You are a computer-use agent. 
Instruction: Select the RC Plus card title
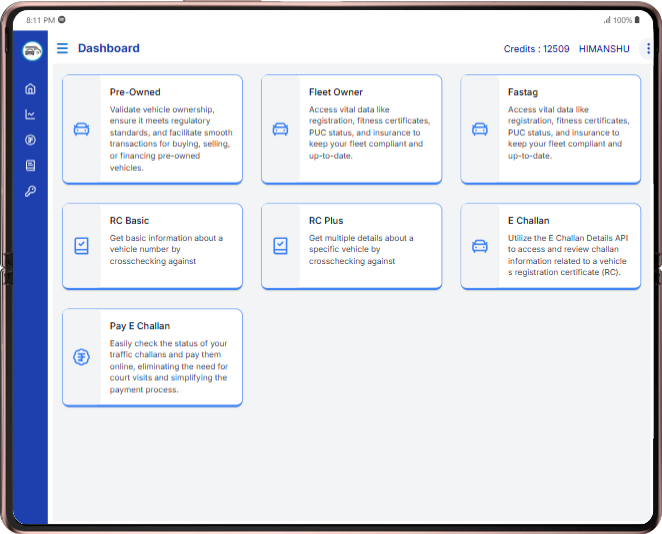pyautogui.click(x=326, y=220)
